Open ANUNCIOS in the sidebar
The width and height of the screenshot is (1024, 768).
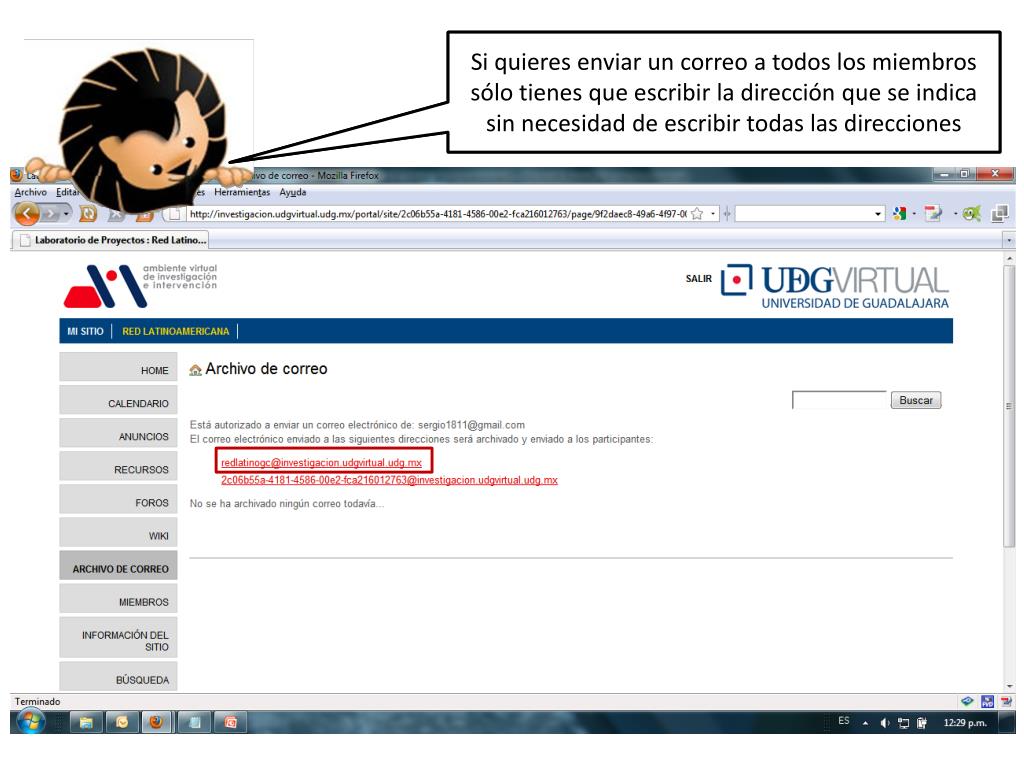tap(118, 434)
